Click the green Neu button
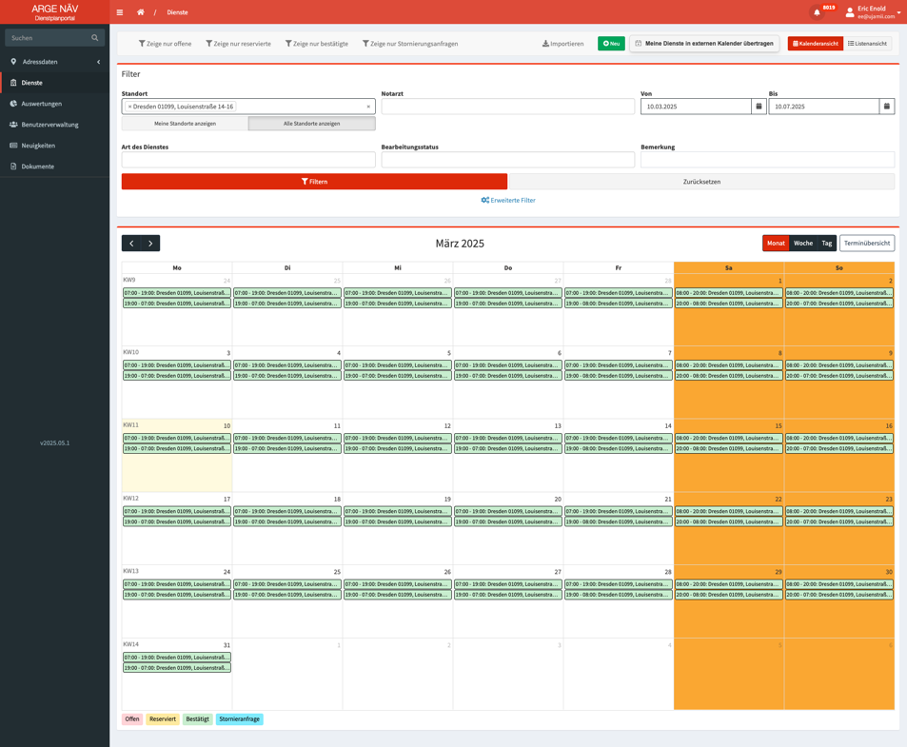The height and width of the screenshot is (748, 908). [x=611, y=44]
